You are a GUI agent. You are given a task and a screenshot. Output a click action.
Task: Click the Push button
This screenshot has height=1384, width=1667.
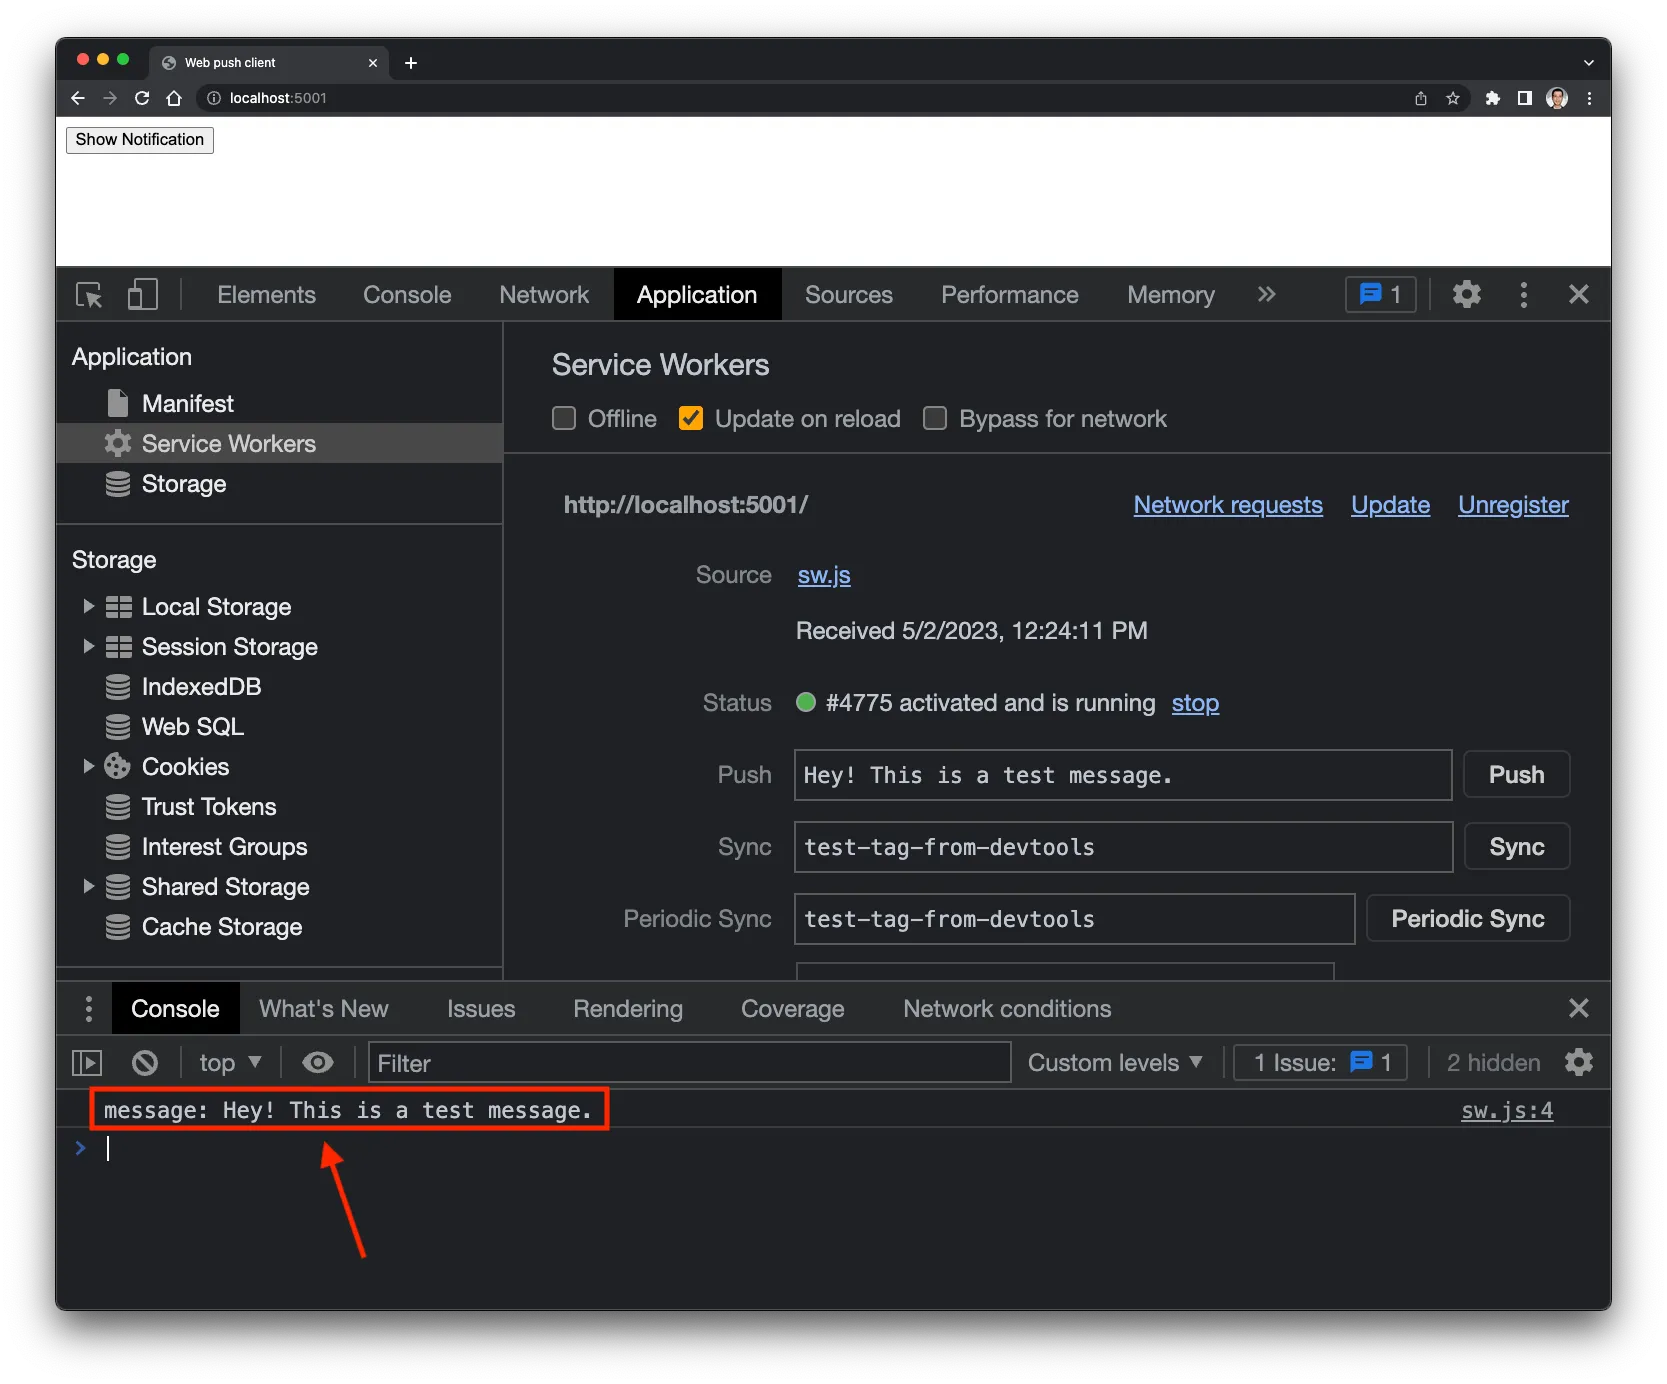[x=1516, y=775]
